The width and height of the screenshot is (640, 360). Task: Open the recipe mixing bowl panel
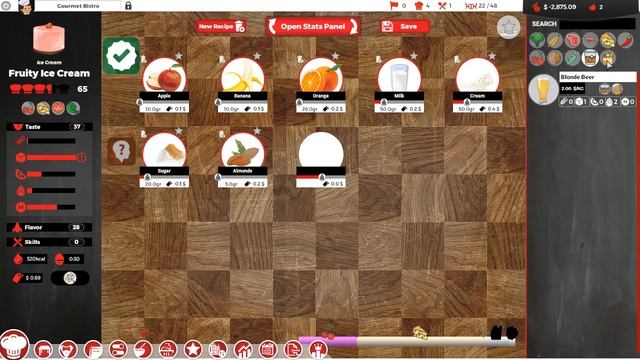click(143, 350)
